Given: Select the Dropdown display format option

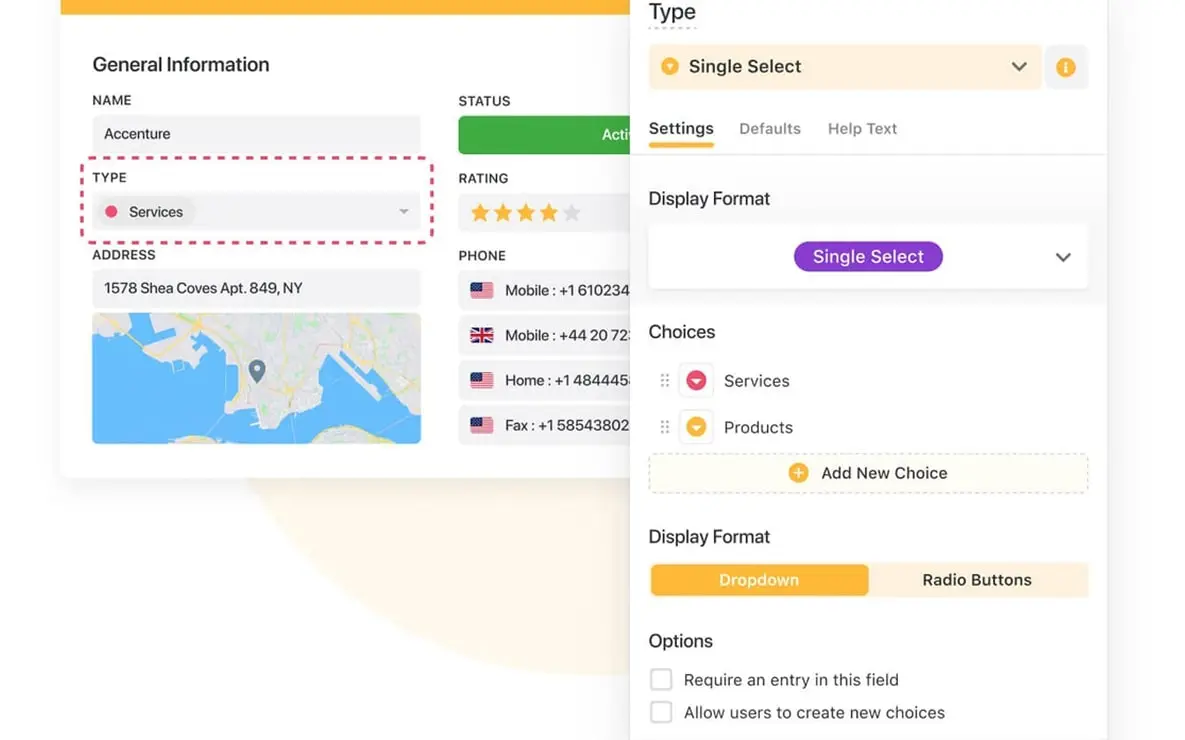Looking at the screenshot, I should 759,580.
